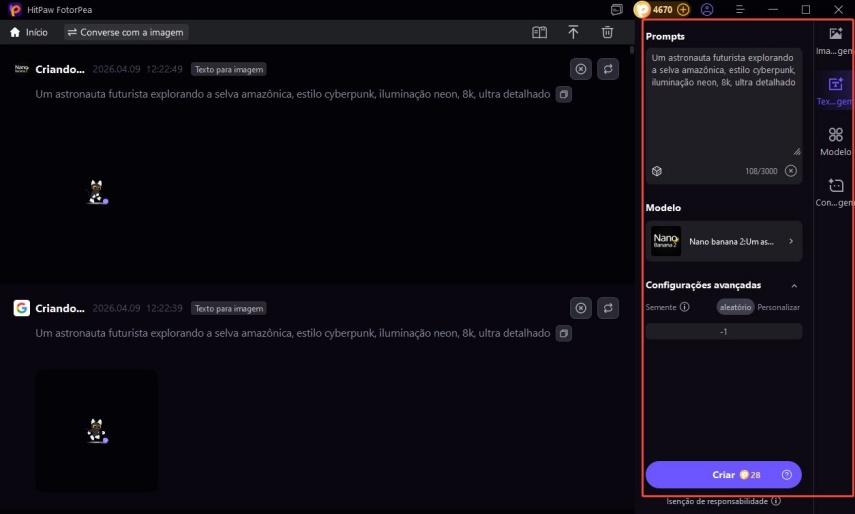Switch to Converse com a imagem

(126, 32)
